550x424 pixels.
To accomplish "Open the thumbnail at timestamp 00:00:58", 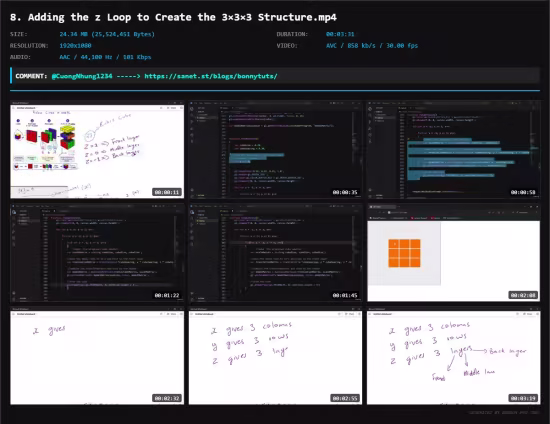I will tap(453, 150).
